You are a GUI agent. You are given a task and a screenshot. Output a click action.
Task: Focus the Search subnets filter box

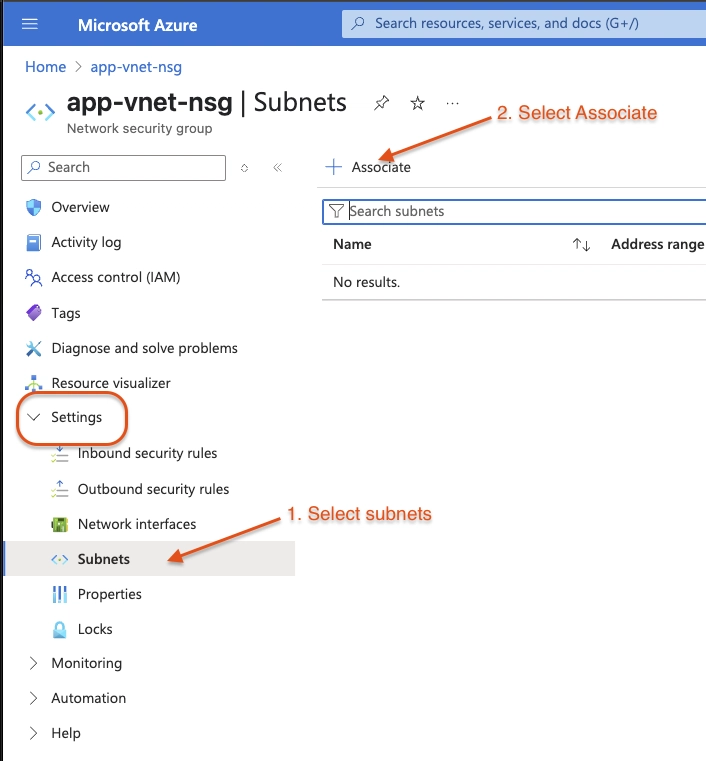[x=514, y=211]
